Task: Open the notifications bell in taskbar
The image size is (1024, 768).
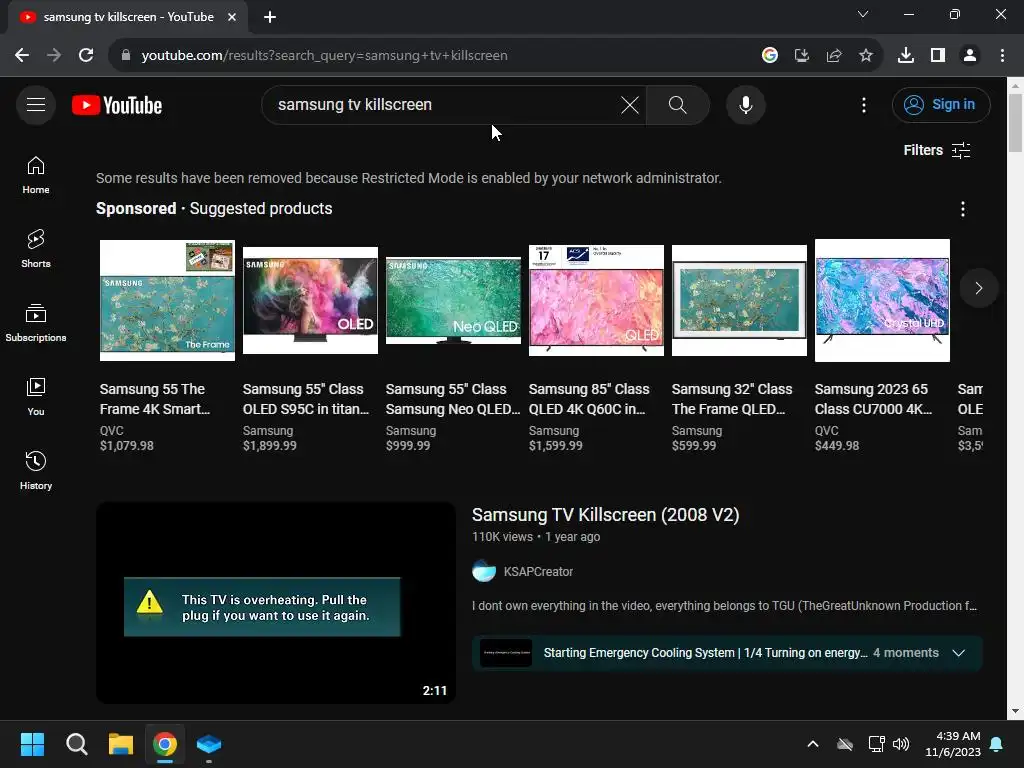Action: pyautogui.click(x=997, y=744)
